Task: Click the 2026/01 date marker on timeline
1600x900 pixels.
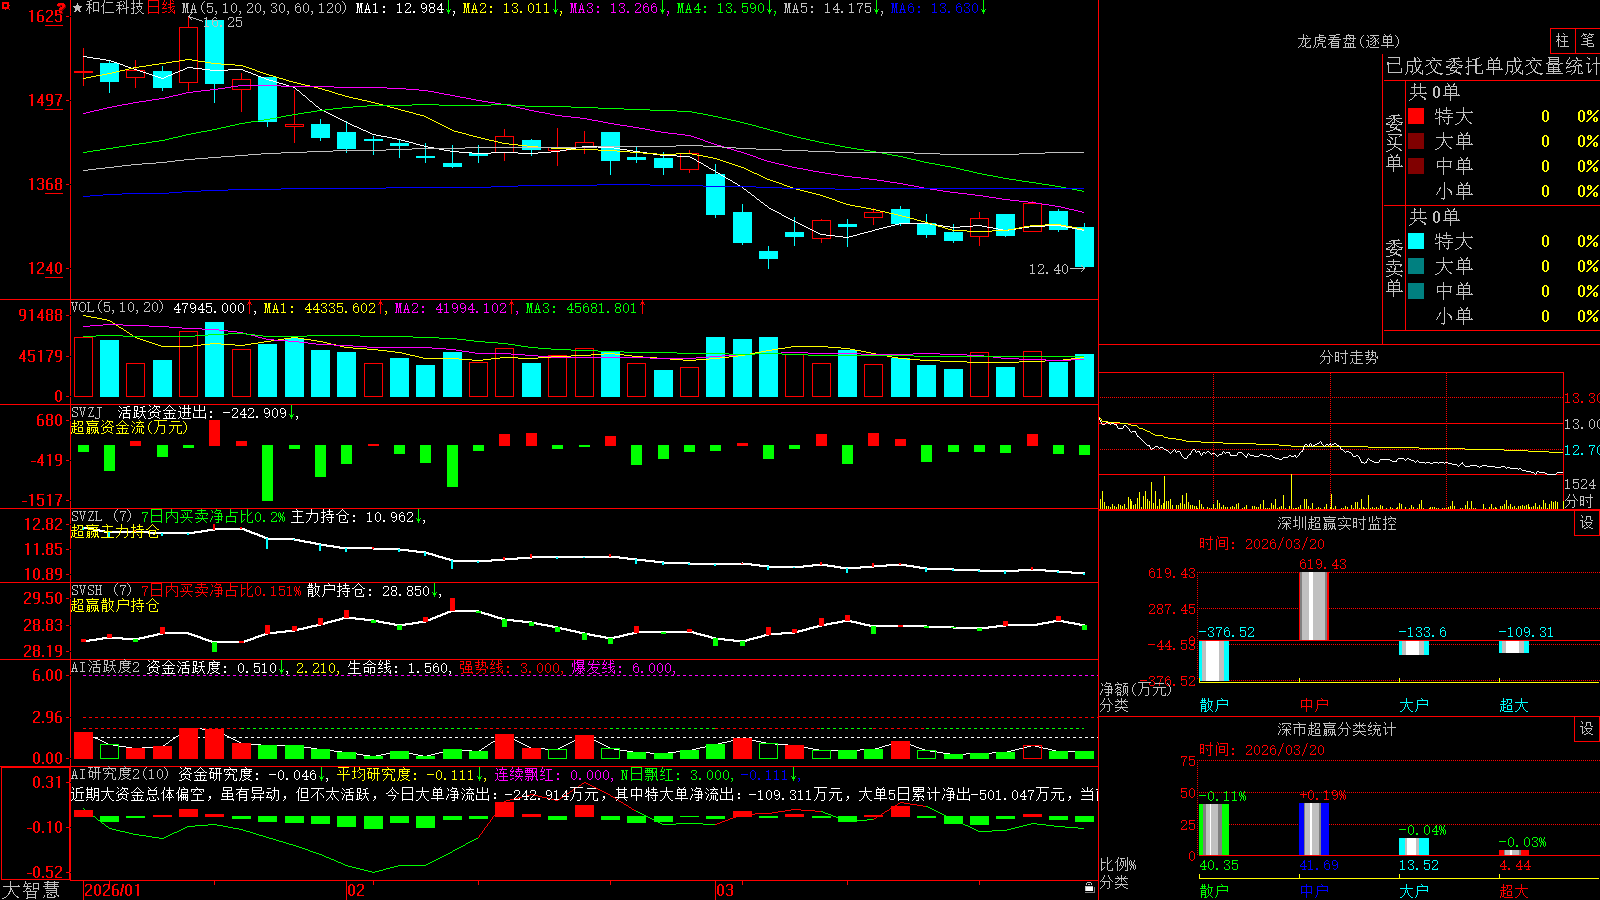Action: coord(112,890)
